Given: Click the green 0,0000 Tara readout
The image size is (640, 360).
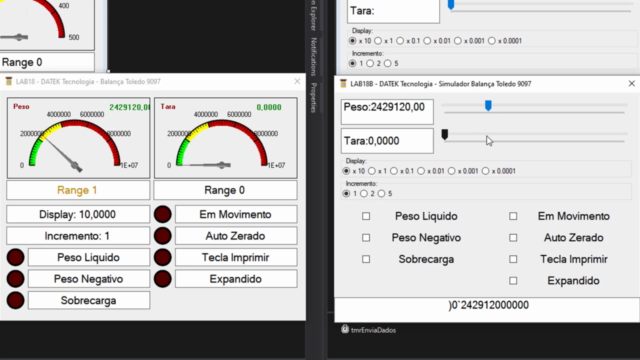Looking at the screenshot, I should (269, 107).
